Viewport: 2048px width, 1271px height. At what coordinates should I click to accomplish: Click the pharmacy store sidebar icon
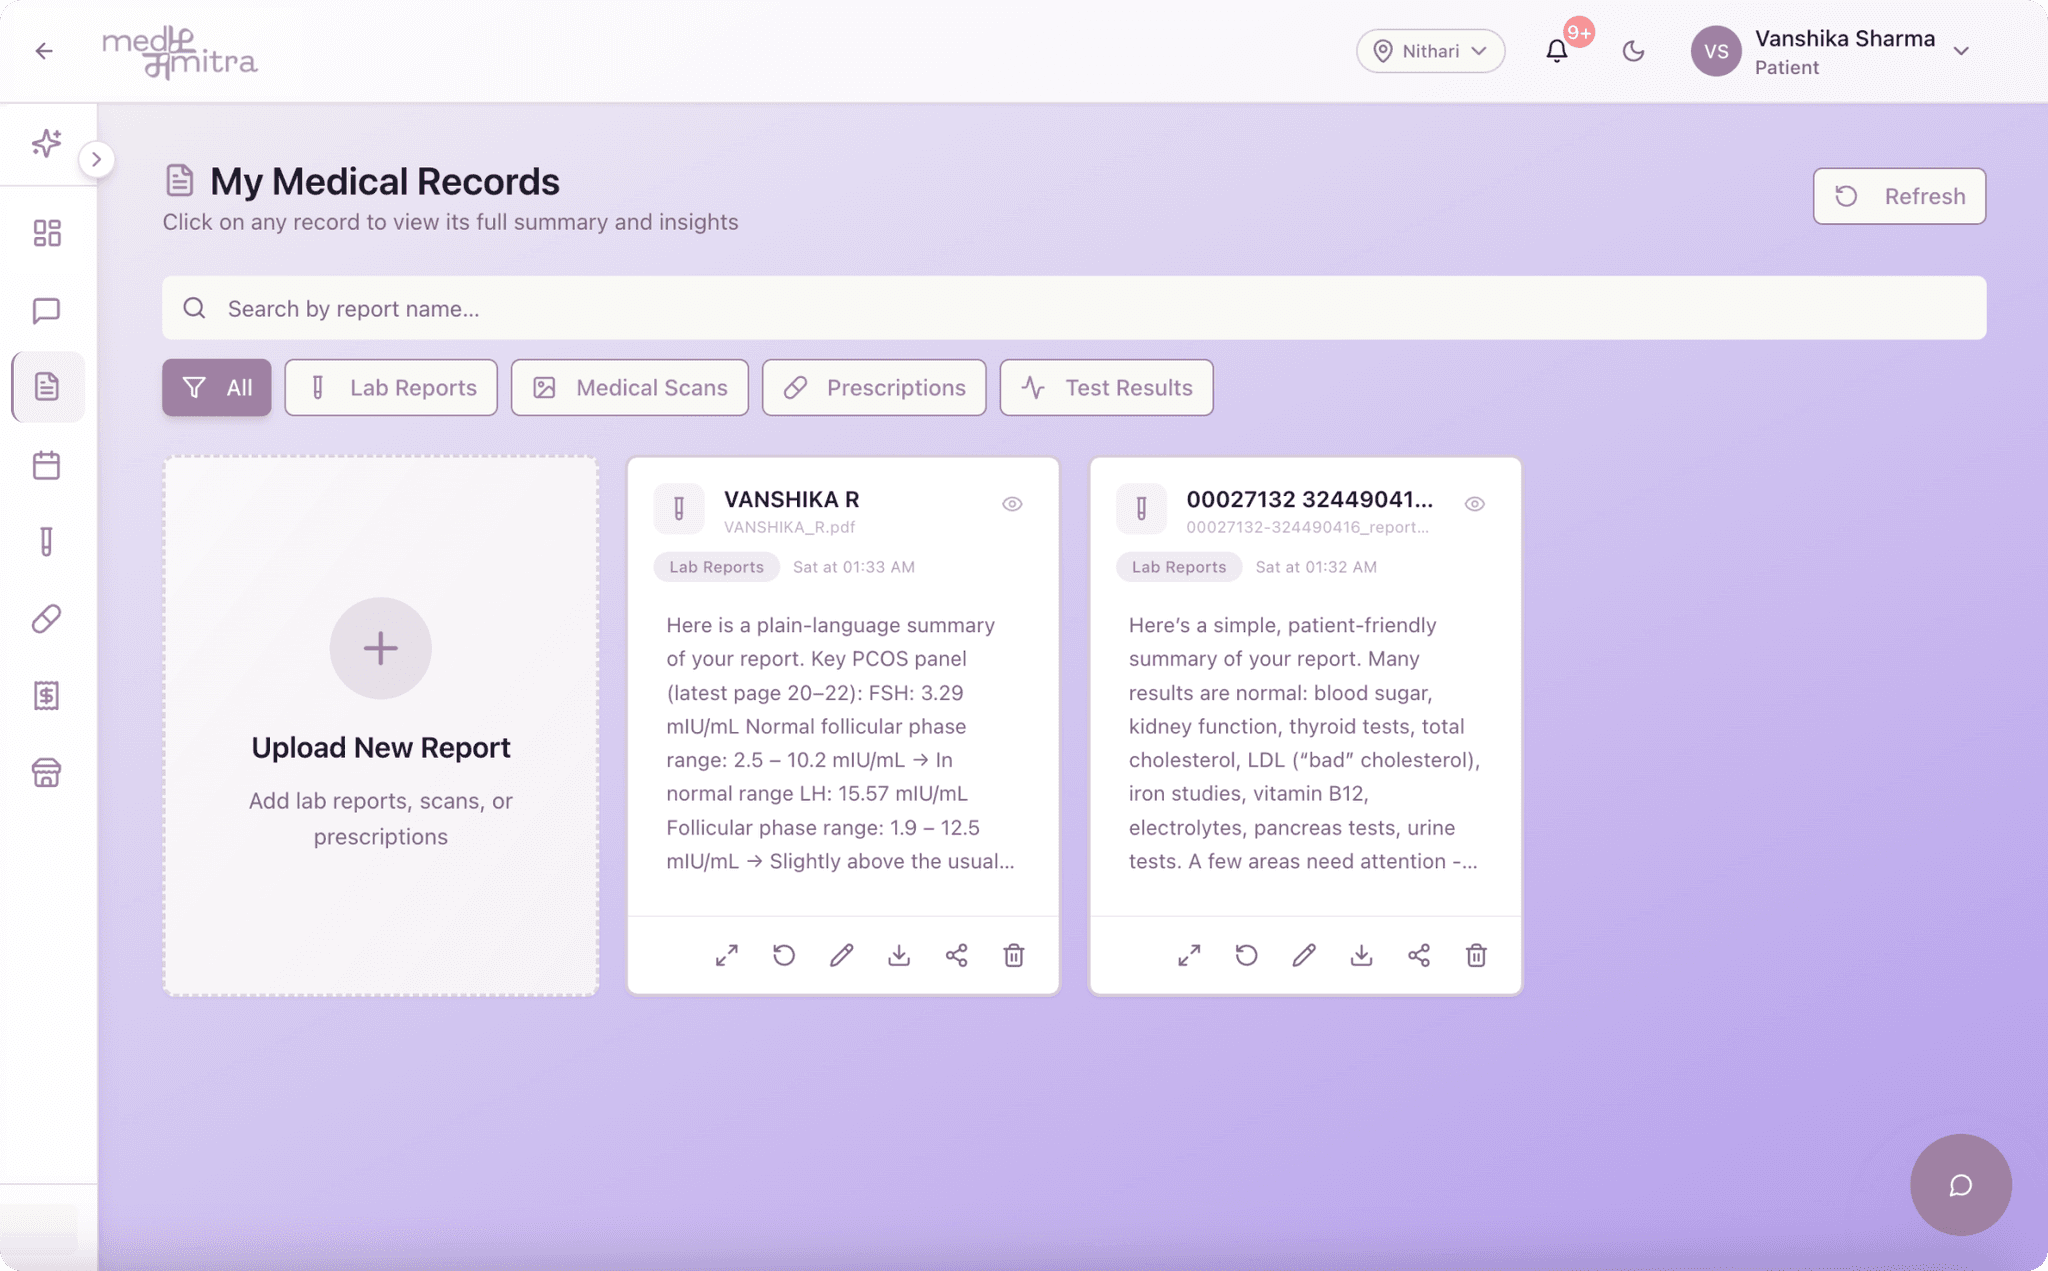point(46,772)
